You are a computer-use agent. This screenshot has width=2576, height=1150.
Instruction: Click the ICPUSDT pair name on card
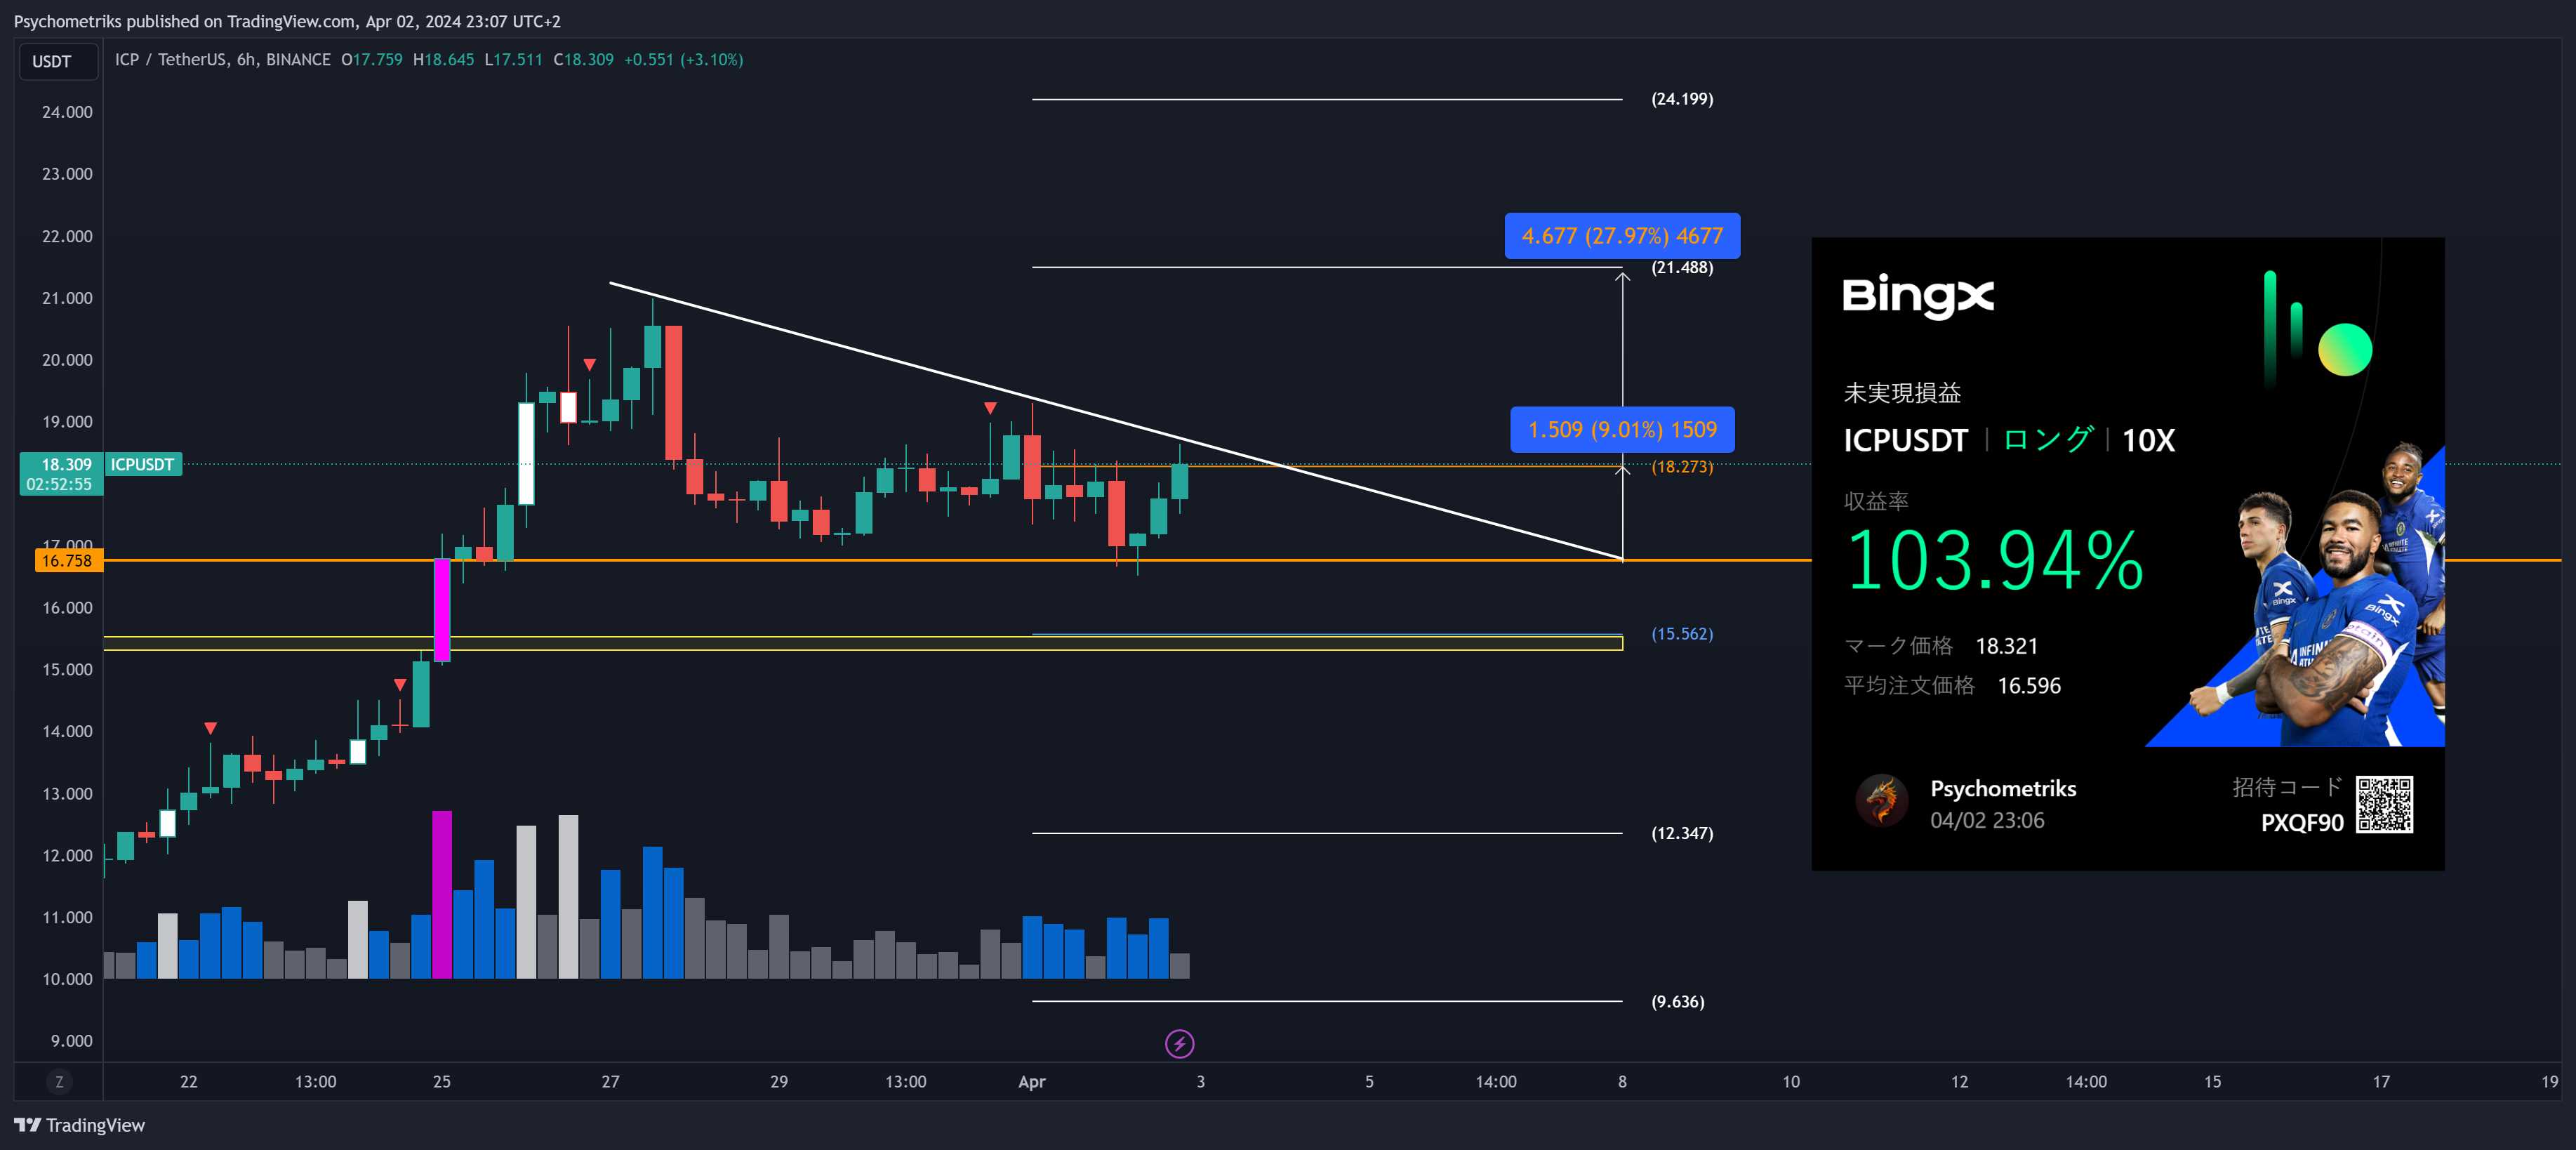tap(1905, 440)
